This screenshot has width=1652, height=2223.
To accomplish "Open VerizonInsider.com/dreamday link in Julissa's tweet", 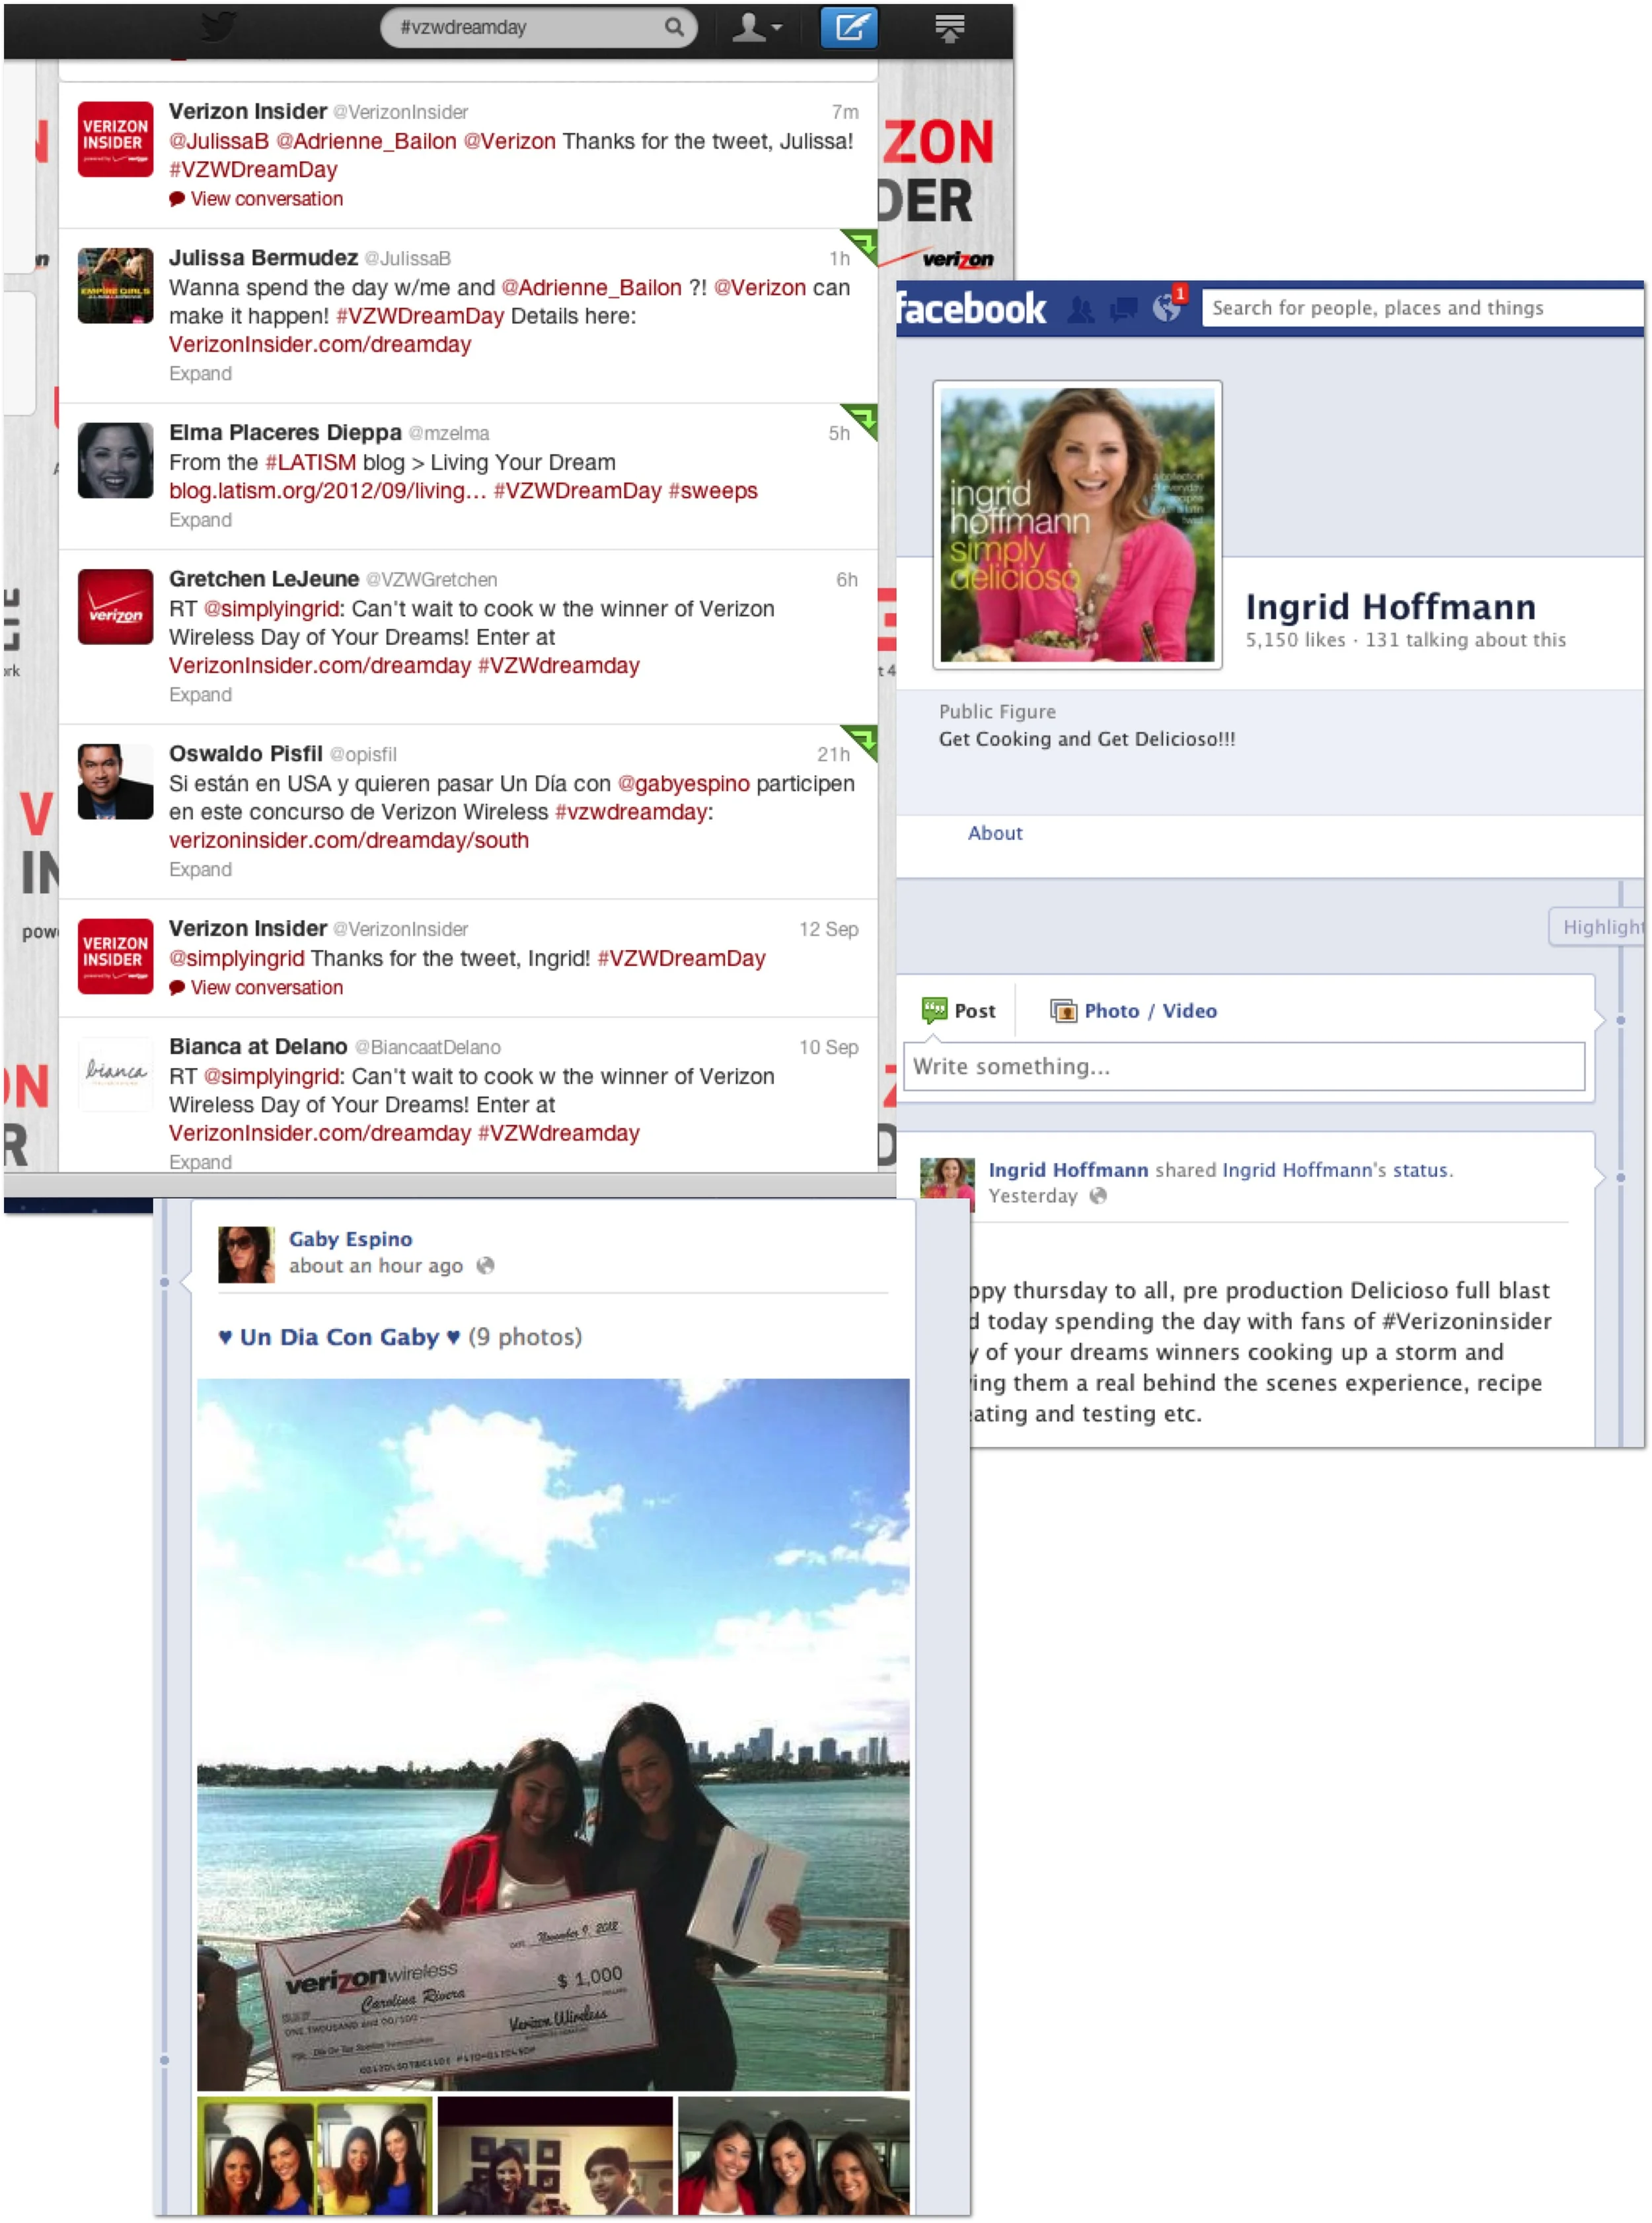I will tap(320, 344).
